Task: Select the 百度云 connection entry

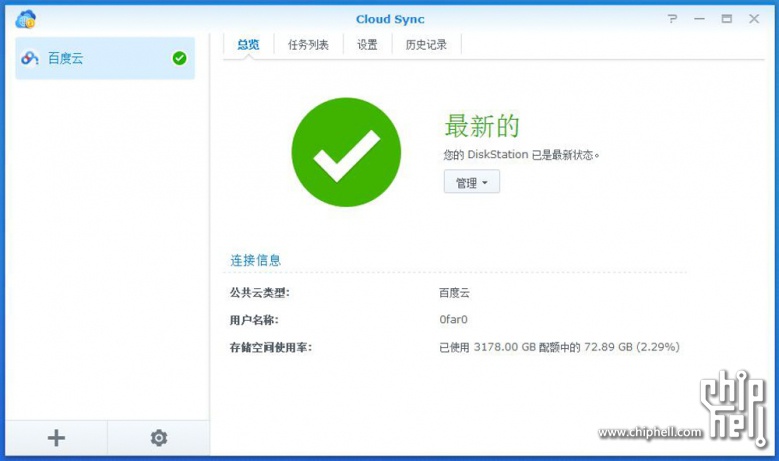Action: [x=105, y=58]
